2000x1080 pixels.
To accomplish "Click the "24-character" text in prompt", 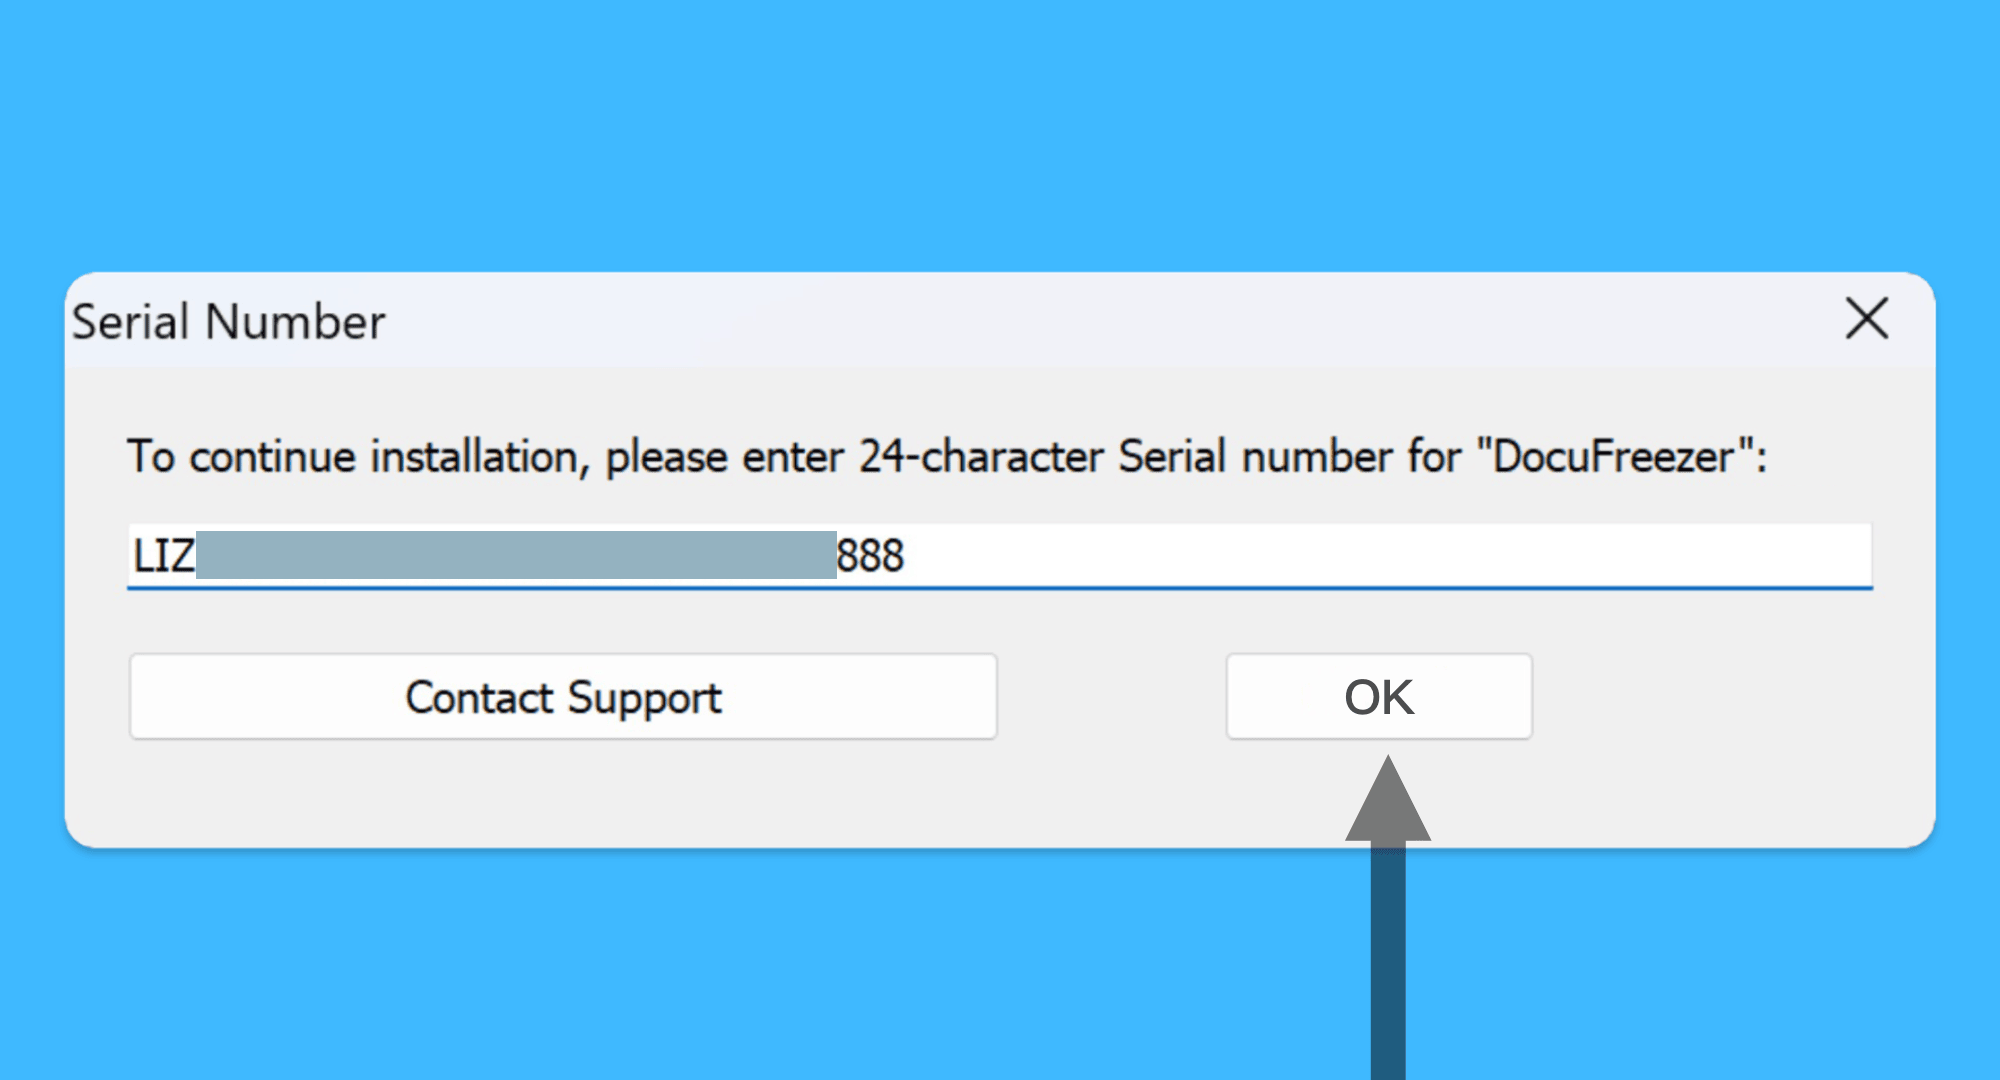I will point(981,457).
